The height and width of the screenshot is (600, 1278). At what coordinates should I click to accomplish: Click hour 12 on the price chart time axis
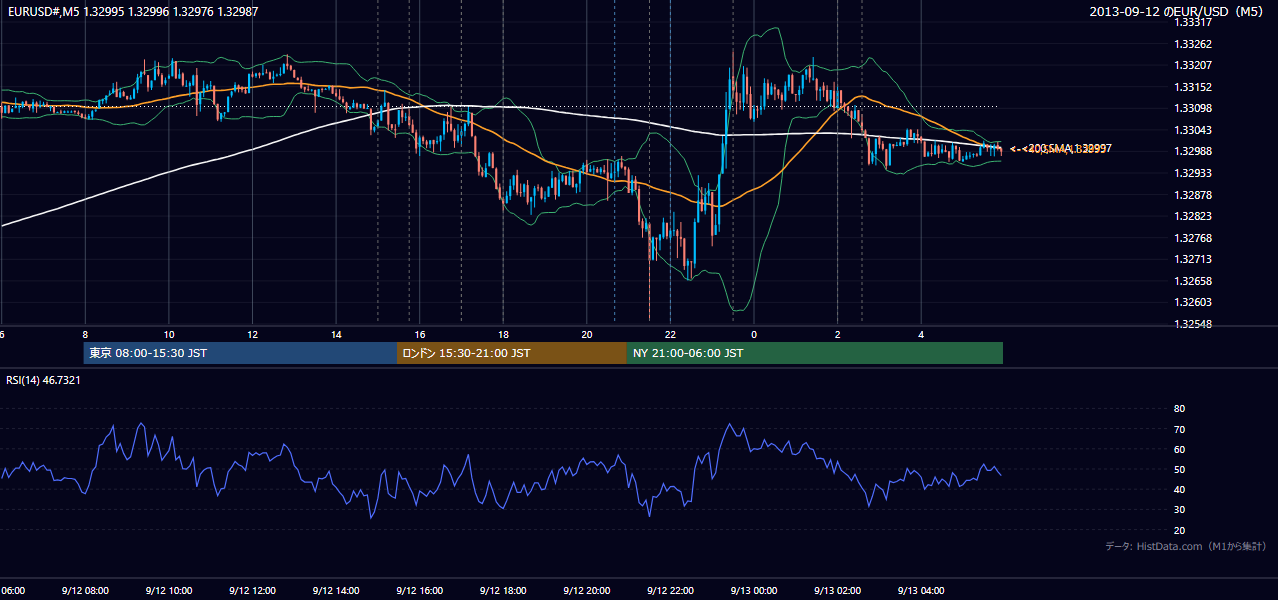pos(252,335)
